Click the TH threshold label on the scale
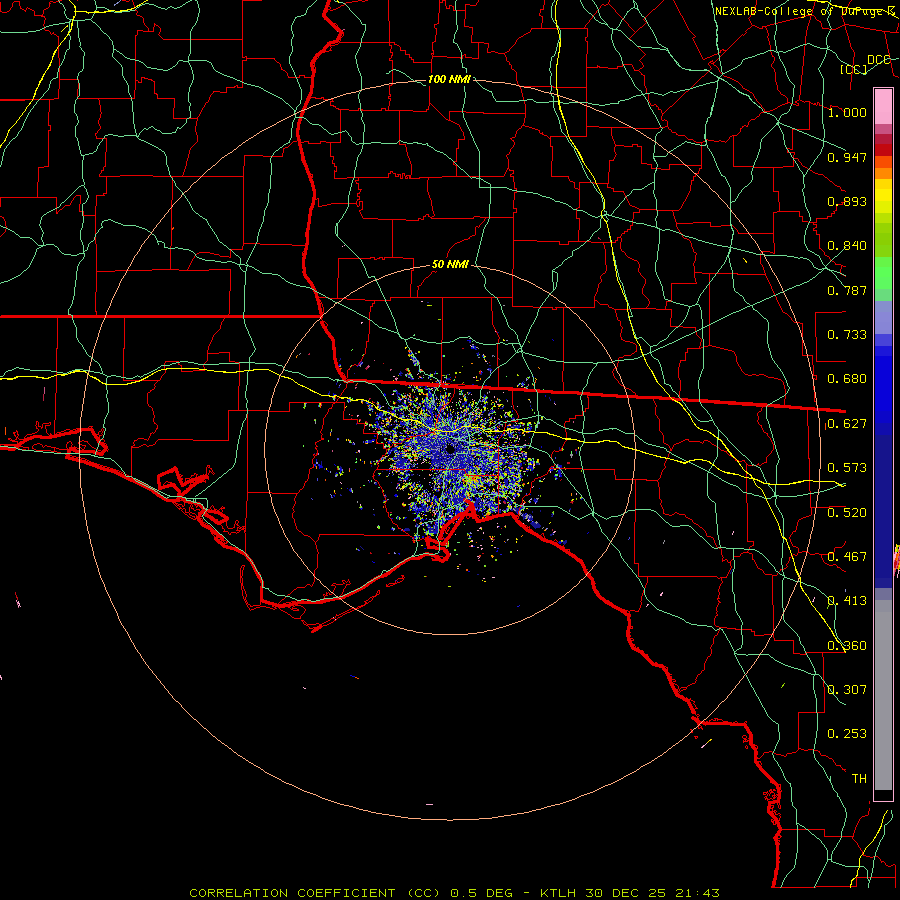Screen dimensions: 900x900 coord(859,779)
